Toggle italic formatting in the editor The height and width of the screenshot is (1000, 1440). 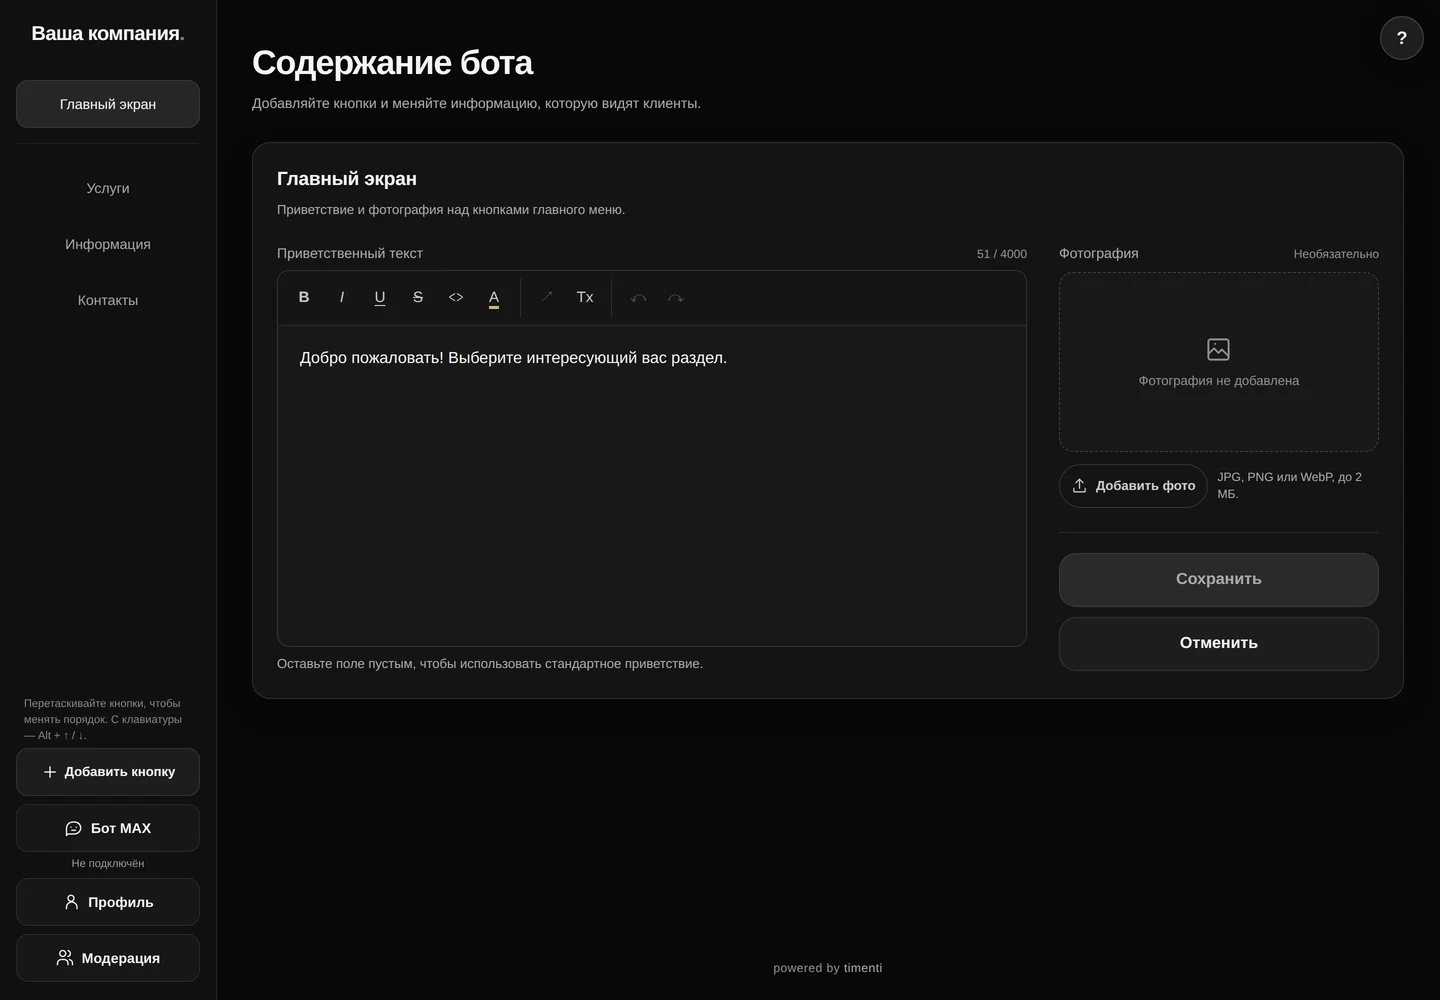tap(342, 297)
